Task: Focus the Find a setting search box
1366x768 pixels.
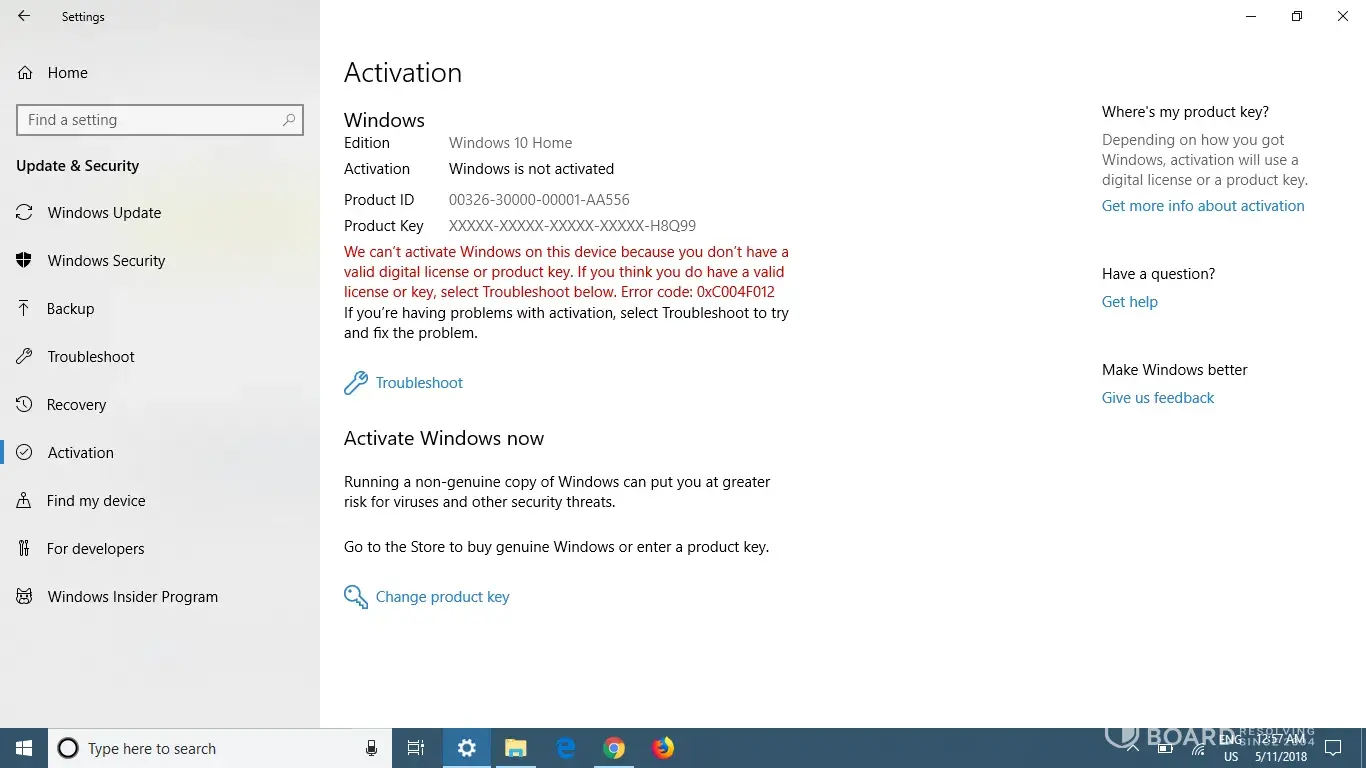Action: pos(150,120)
